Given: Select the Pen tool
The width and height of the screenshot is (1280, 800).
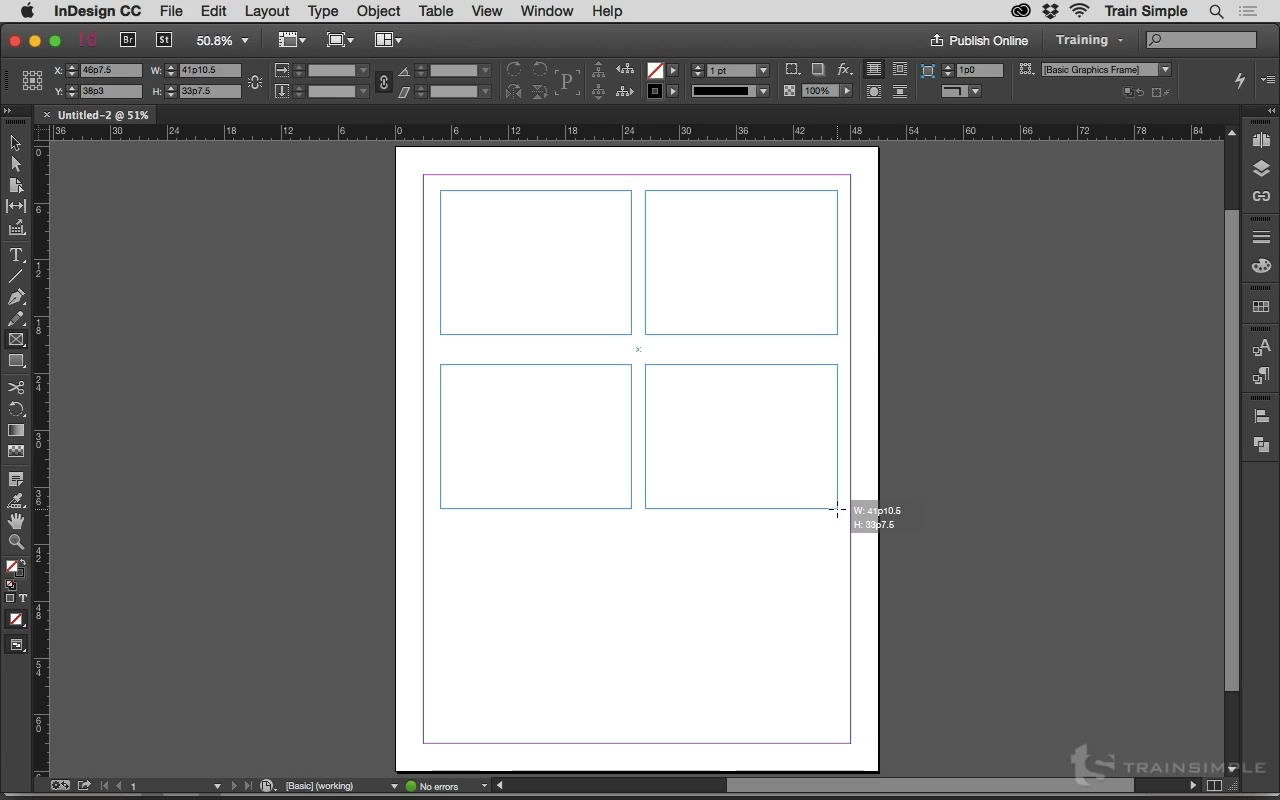Looking at the screenshot, I should click(16, 297).
